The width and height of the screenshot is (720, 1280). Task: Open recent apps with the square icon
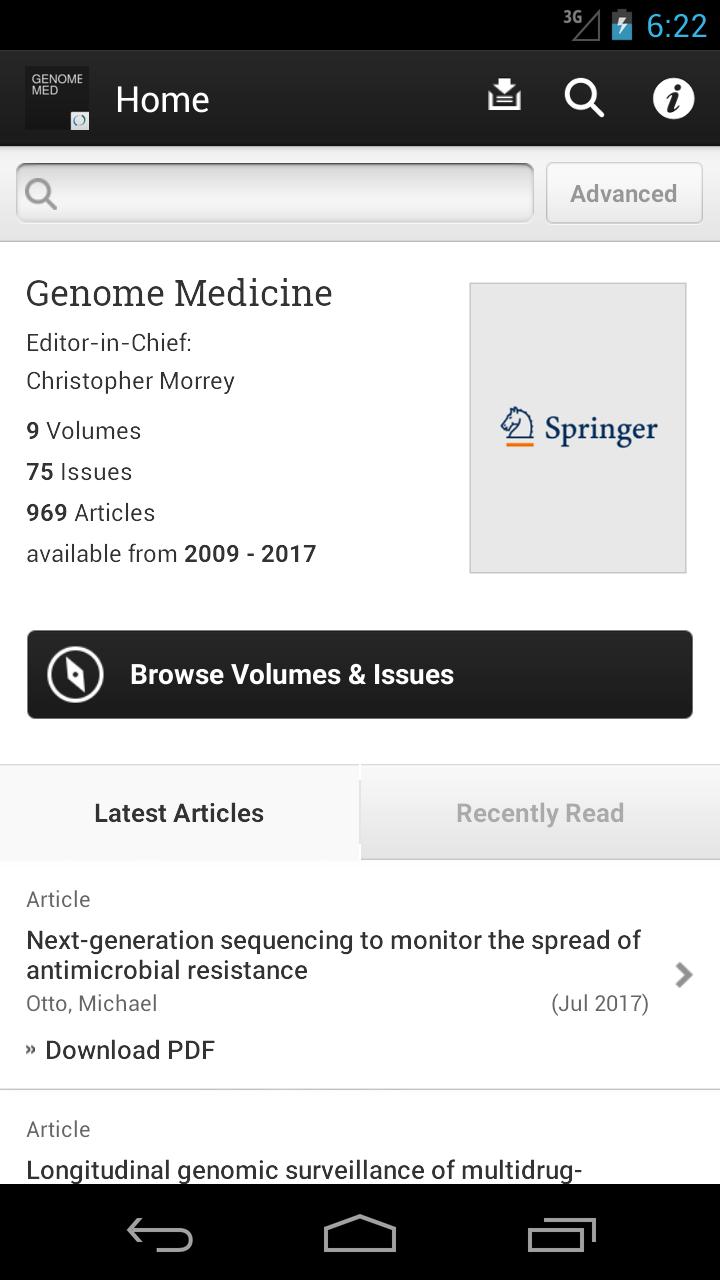[560, 1234]
